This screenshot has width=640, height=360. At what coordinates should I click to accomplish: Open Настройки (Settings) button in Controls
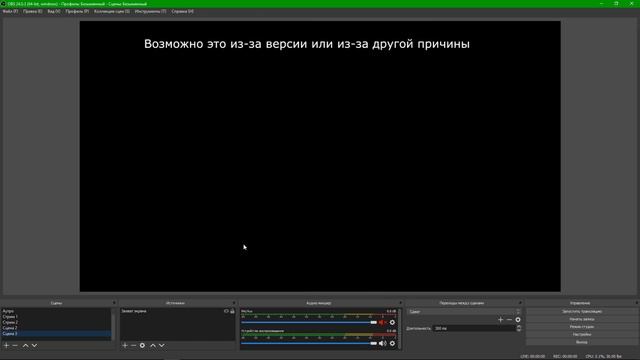(x=582, y=334)
